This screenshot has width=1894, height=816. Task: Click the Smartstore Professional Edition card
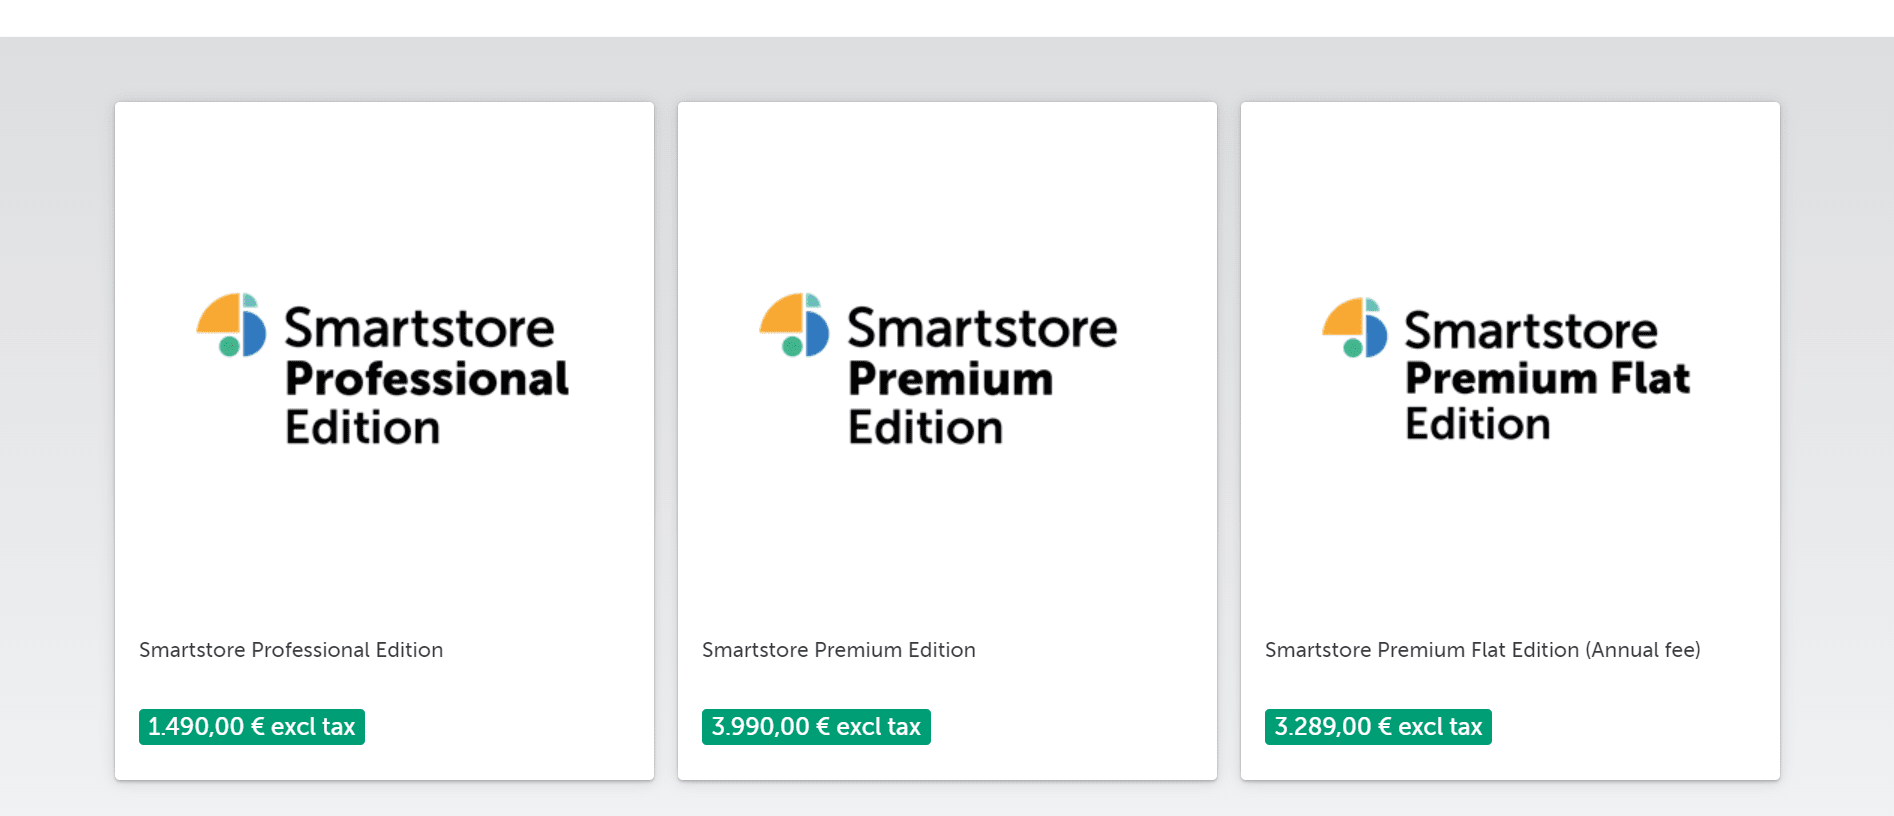click(x=384, y=440)
